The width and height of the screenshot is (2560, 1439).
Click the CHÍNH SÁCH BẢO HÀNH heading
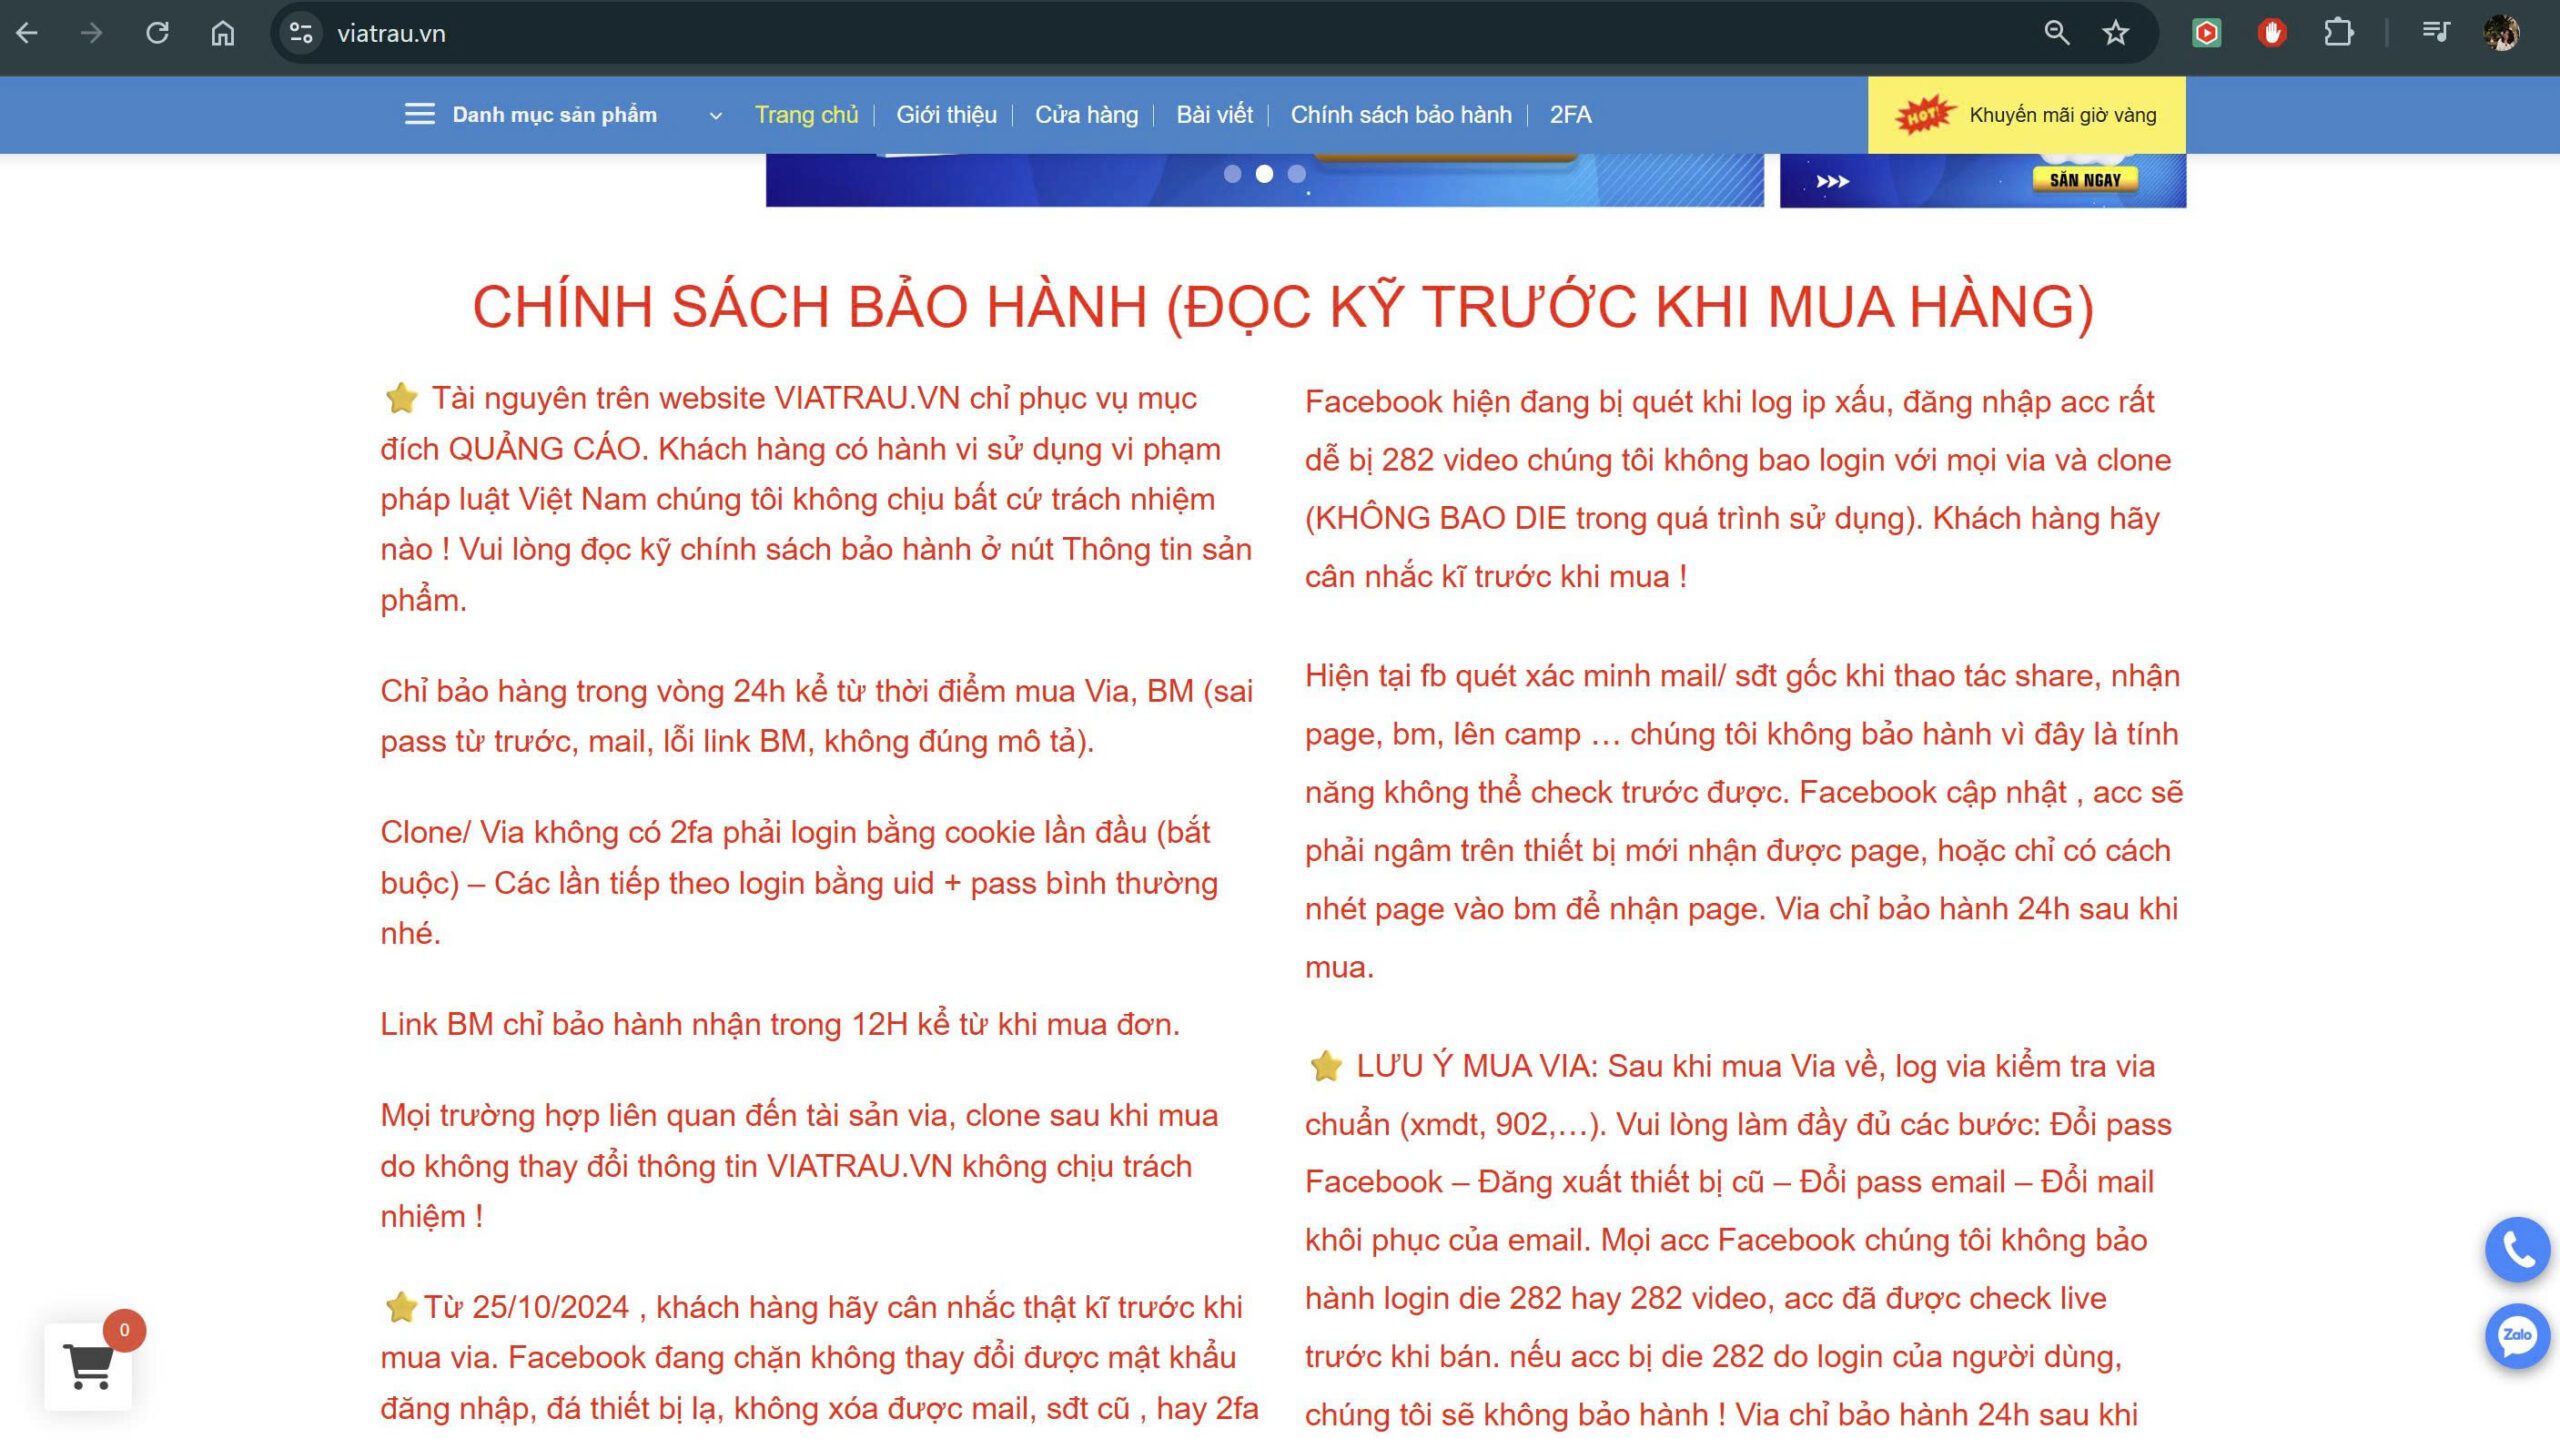1283,306
